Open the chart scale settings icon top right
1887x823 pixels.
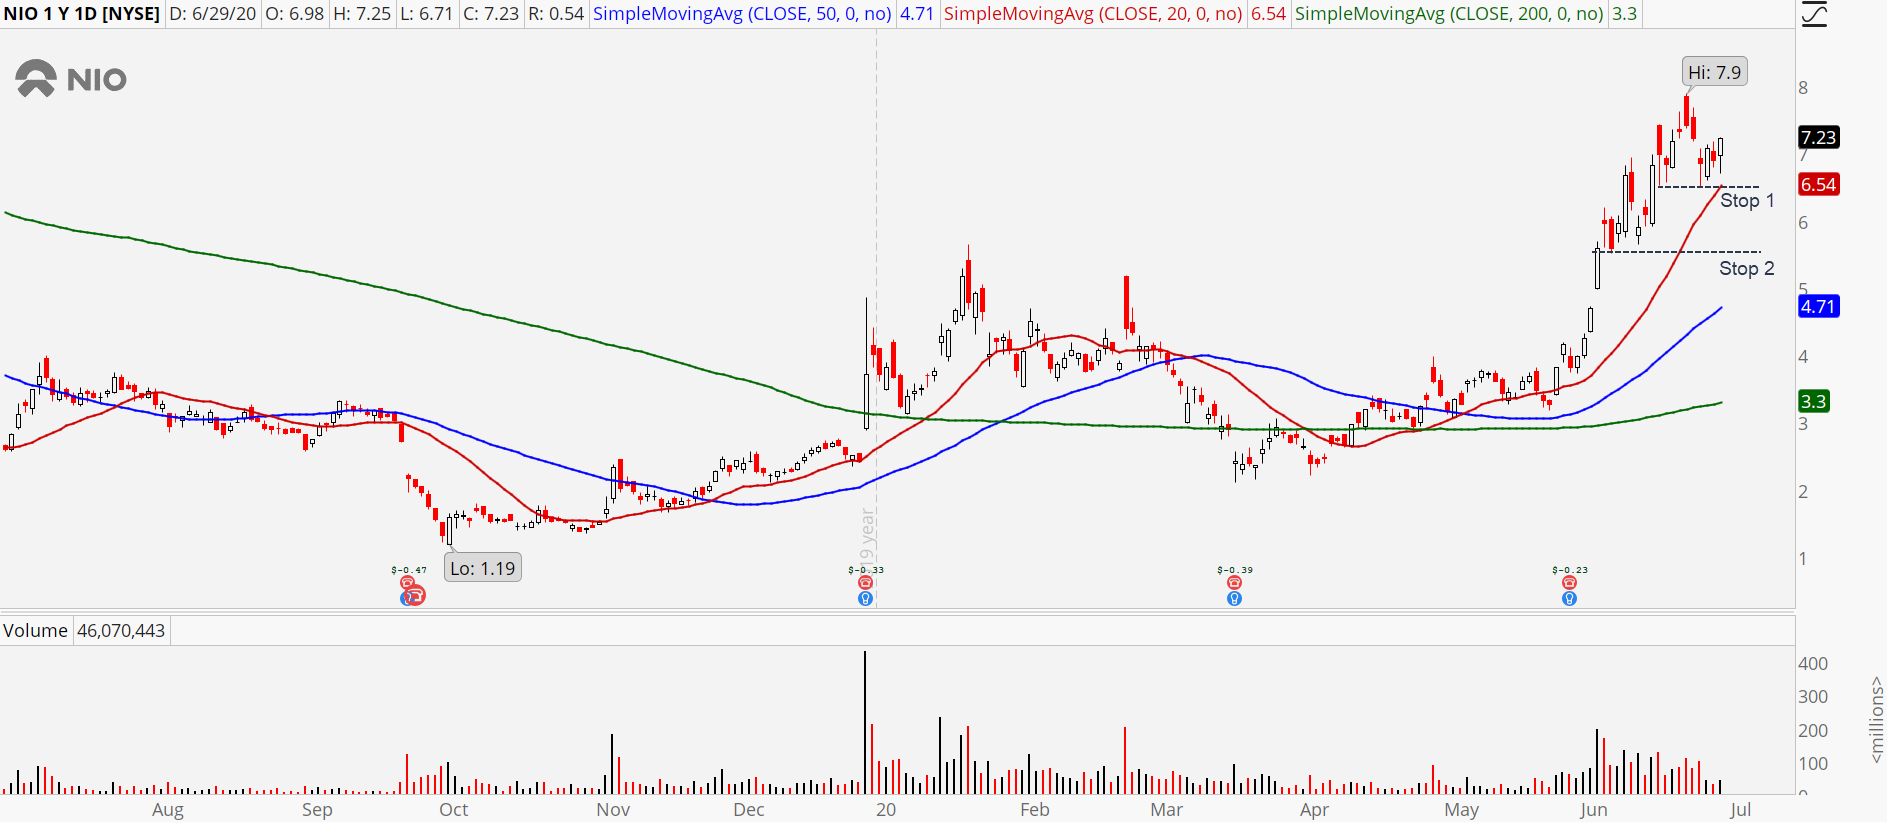click(1813, 14)
